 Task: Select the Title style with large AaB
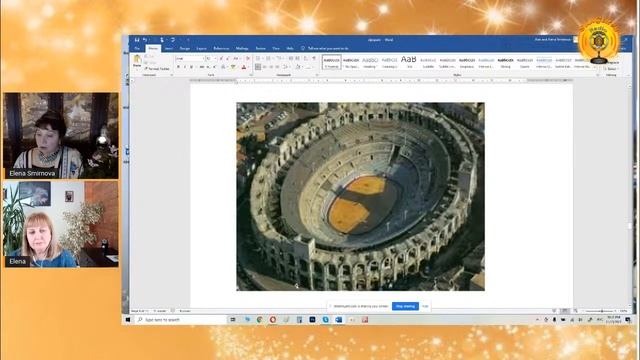click(409, 62)
